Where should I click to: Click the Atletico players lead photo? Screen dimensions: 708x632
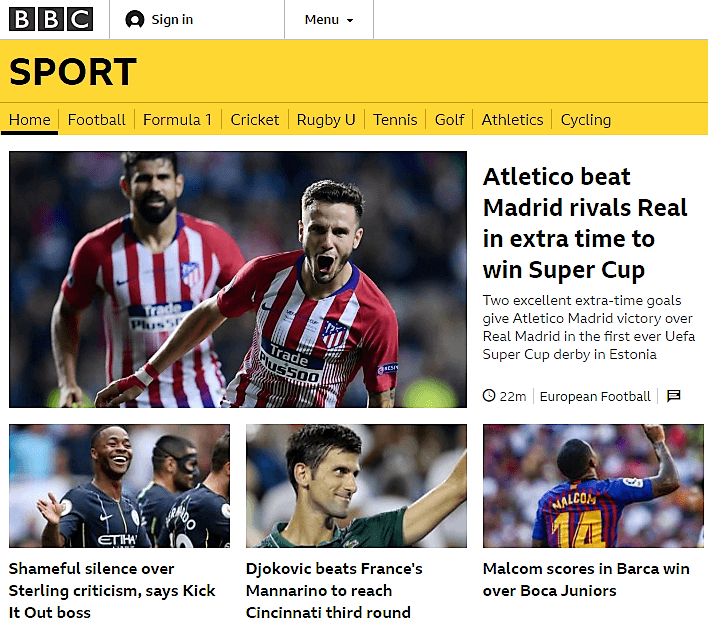(x=238, y=279)
